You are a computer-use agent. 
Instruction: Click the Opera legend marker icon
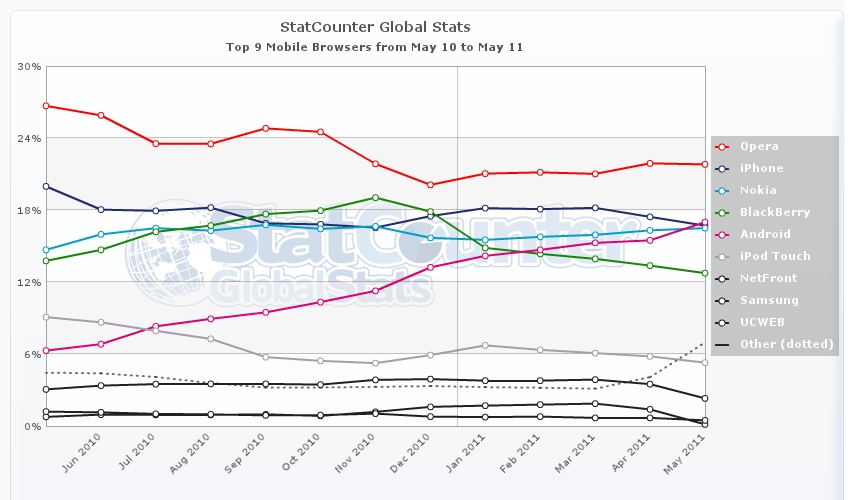point(723,147)
